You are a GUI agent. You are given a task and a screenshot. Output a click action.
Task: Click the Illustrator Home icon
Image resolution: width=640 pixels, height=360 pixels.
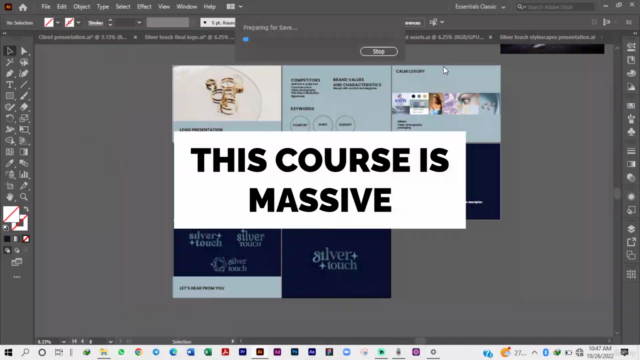tap(23, 7)
